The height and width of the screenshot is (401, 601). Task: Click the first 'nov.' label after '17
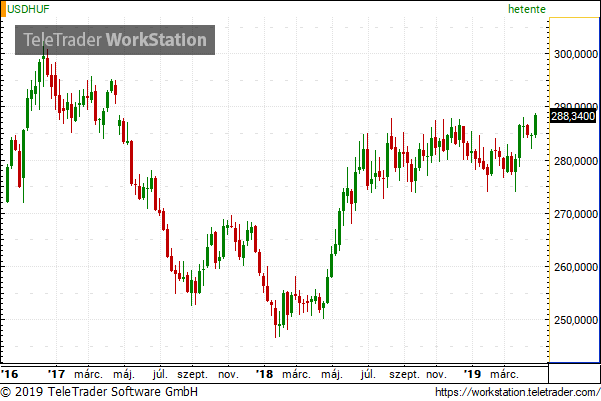click(x=228, y=374)
